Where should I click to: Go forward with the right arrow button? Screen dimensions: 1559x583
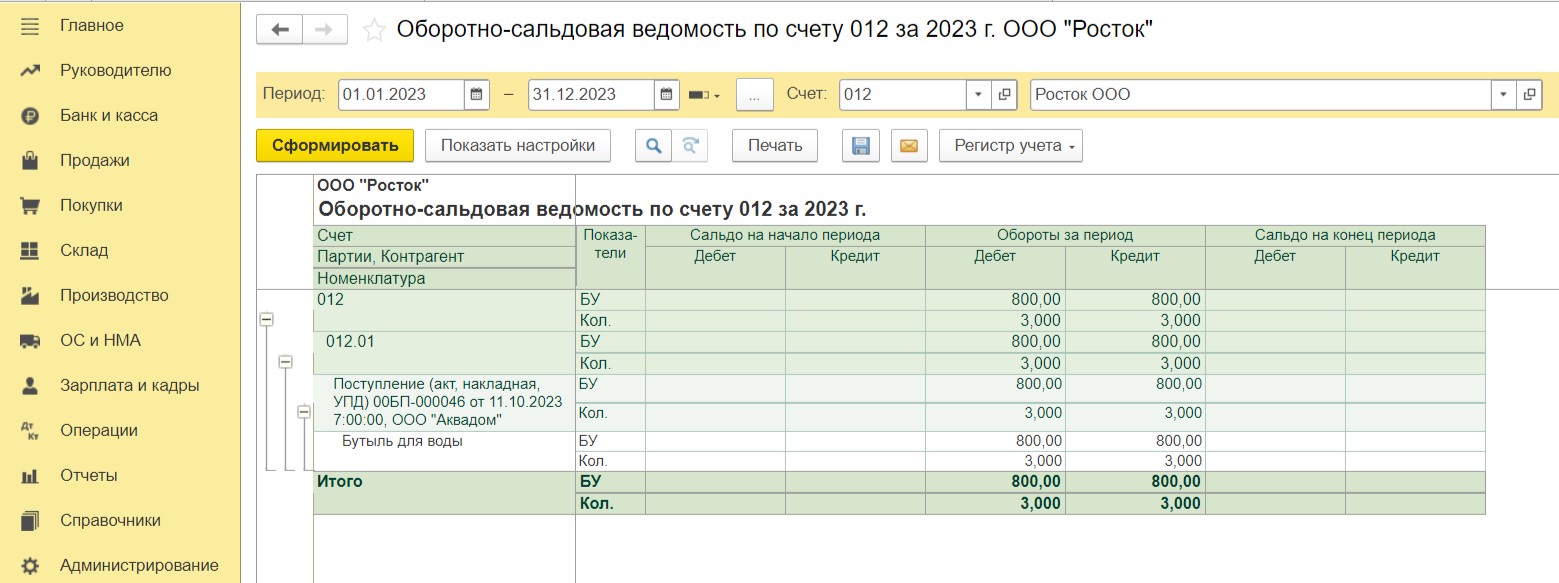[x=324, y=30]
